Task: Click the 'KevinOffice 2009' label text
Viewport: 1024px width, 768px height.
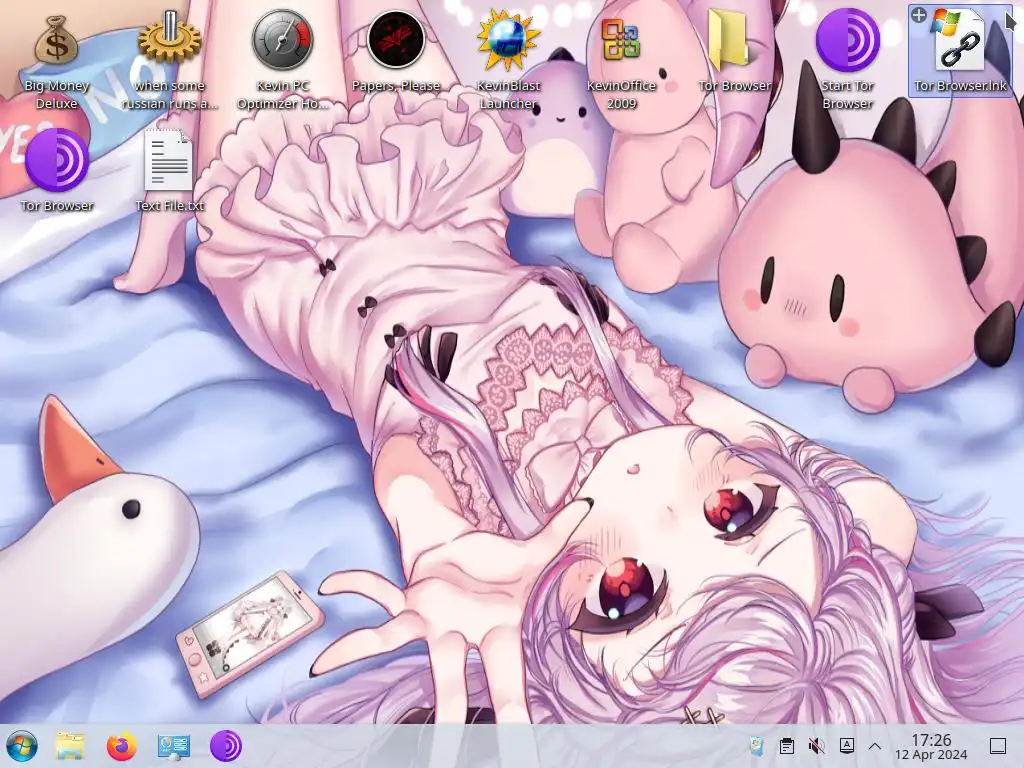Action: point(621,95)
